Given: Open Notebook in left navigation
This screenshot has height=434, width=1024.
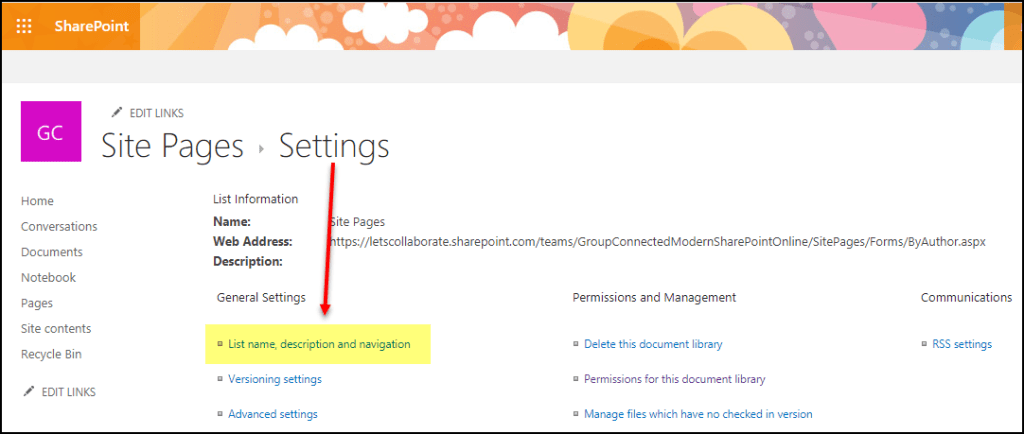Looking at the screenshot, I should click(x=49, y=278).
